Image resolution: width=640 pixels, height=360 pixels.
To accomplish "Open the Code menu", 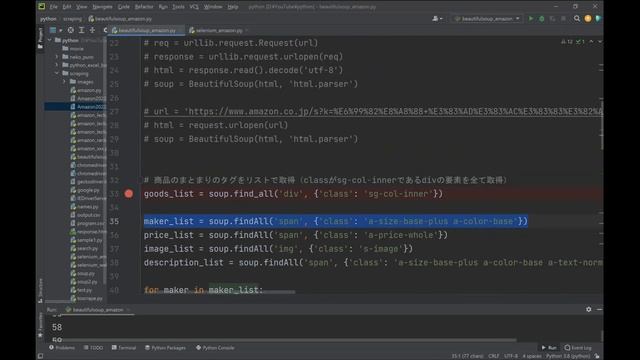I will (x=124, y=7).
